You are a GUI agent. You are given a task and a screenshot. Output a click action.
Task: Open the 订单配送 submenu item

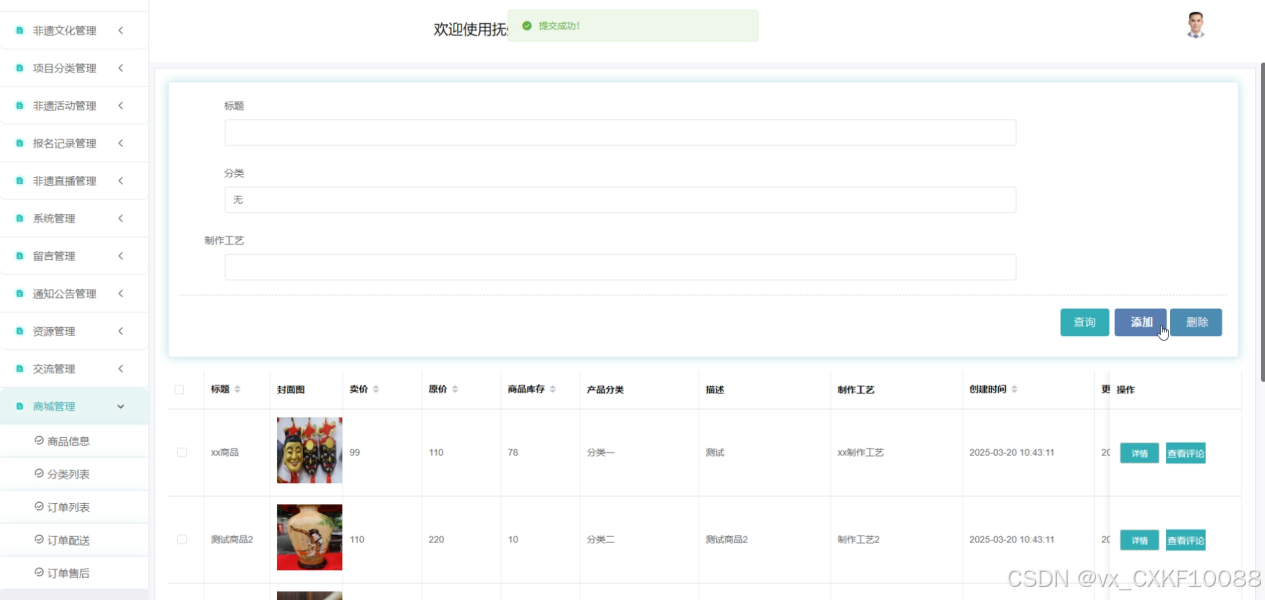tap(74, 540)
